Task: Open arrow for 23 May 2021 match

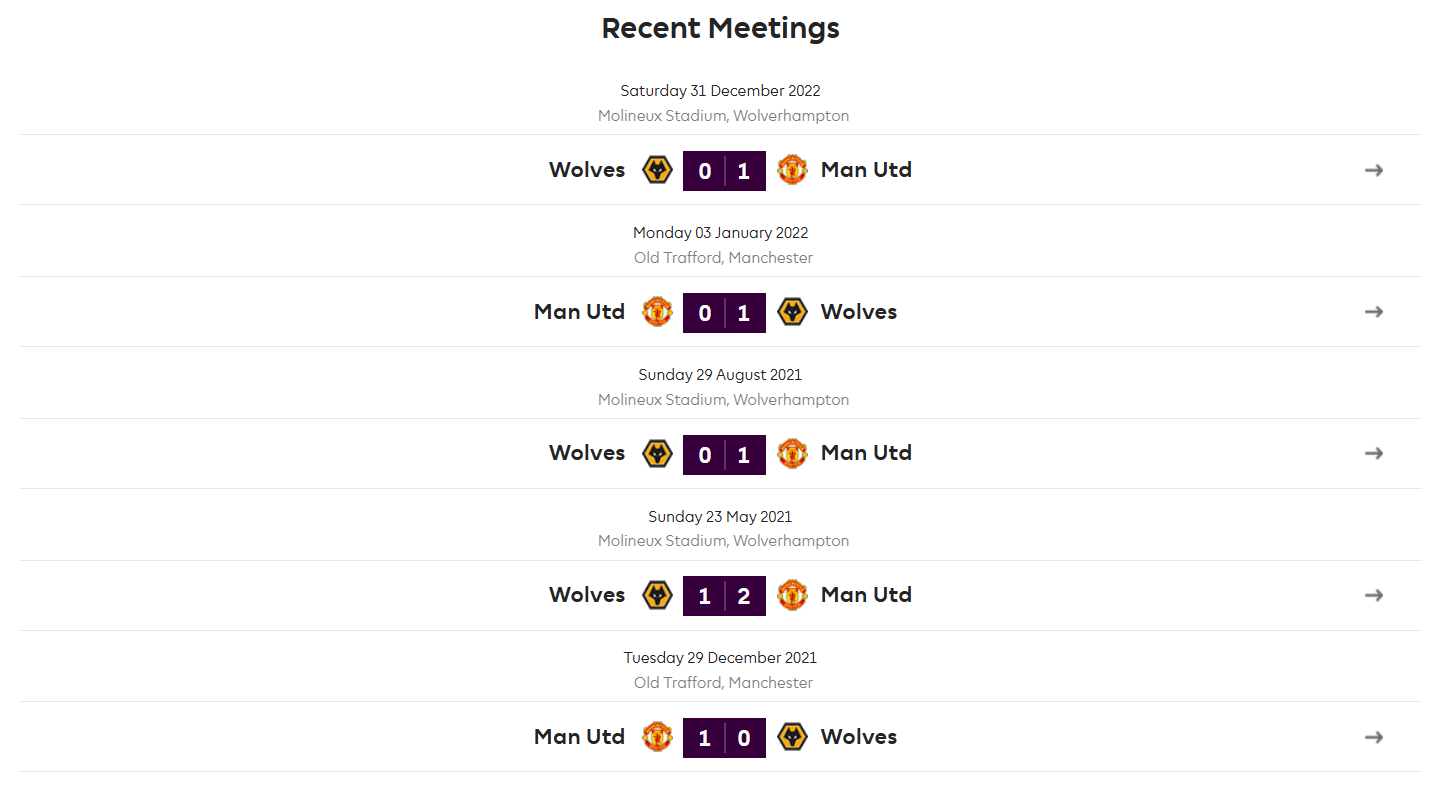Action: [x=1374, y=595]
